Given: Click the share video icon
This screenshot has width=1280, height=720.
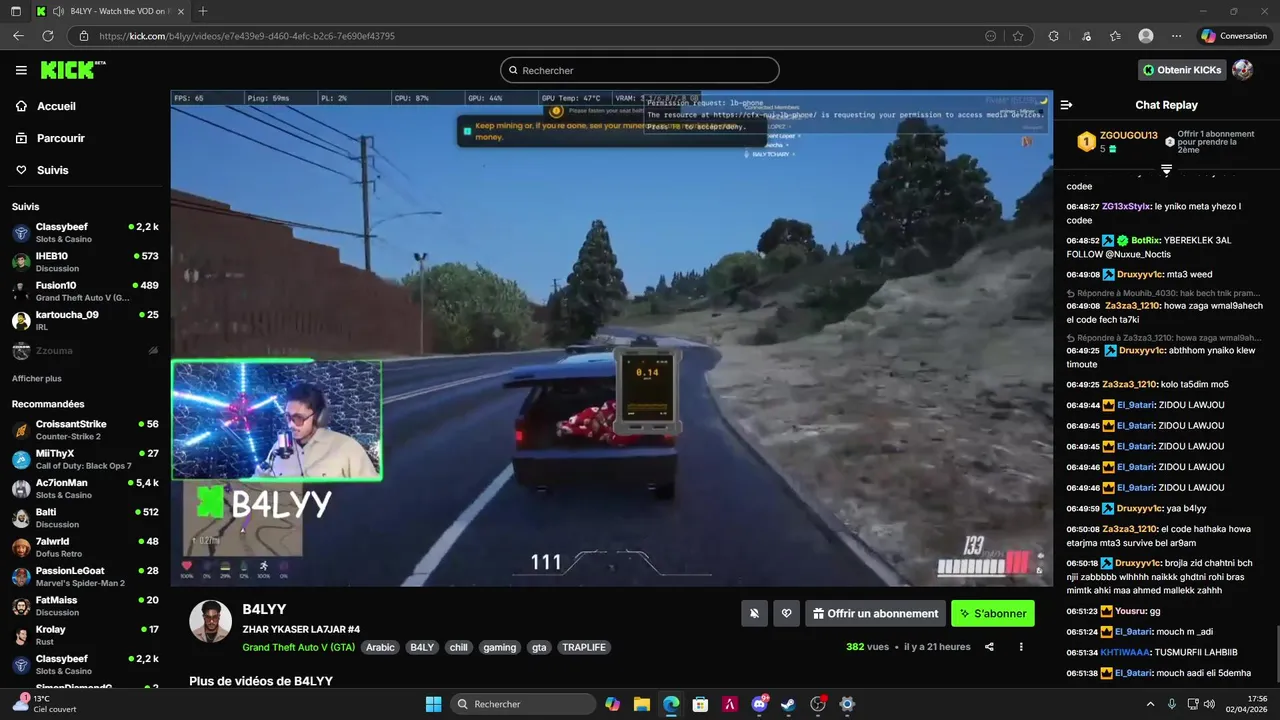Looking at the screenshot, I should pos(989,647).
